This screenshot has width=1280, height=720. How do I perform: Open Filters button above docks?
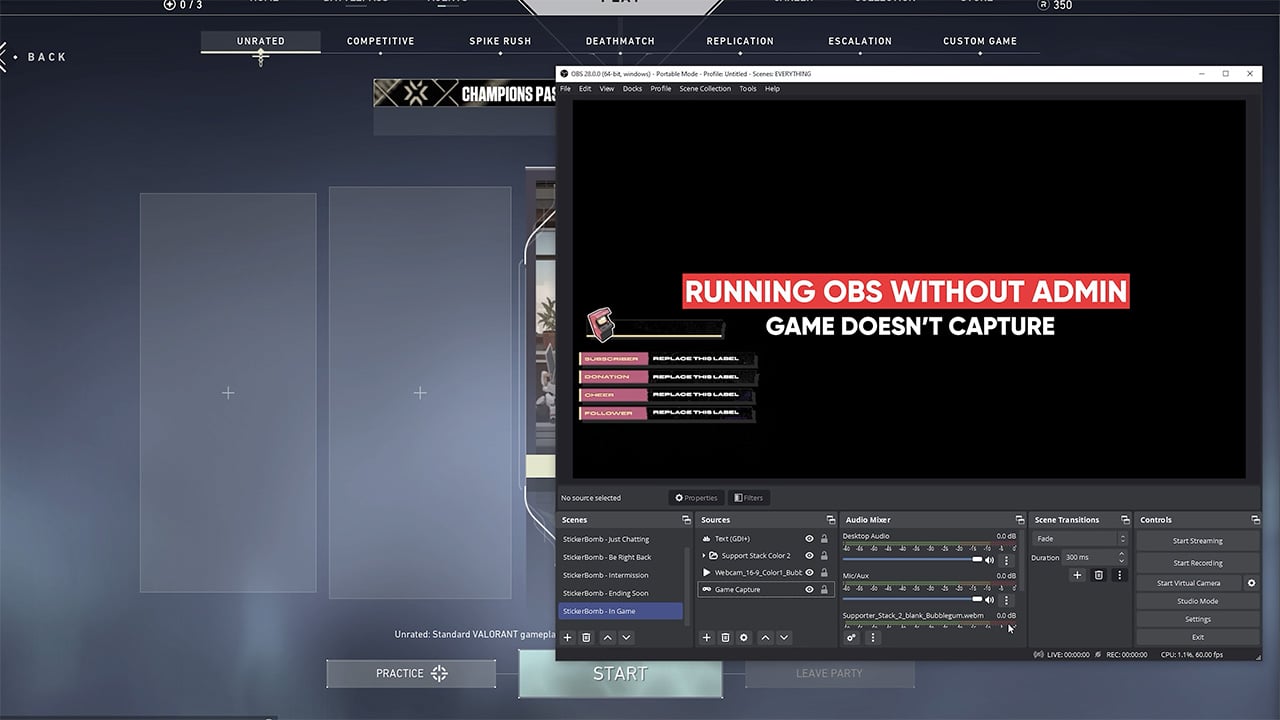[747, 498]
